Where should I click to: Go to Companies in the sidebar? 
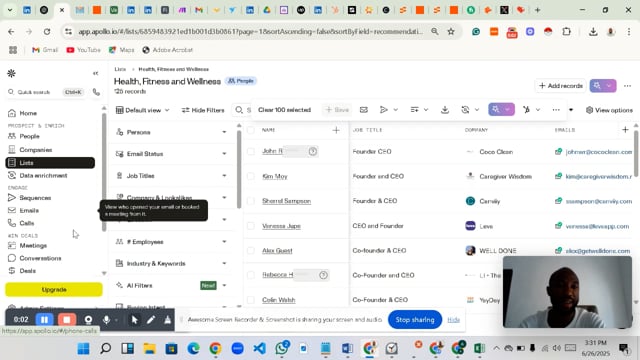pyautogui.click(x=36, y=150)
